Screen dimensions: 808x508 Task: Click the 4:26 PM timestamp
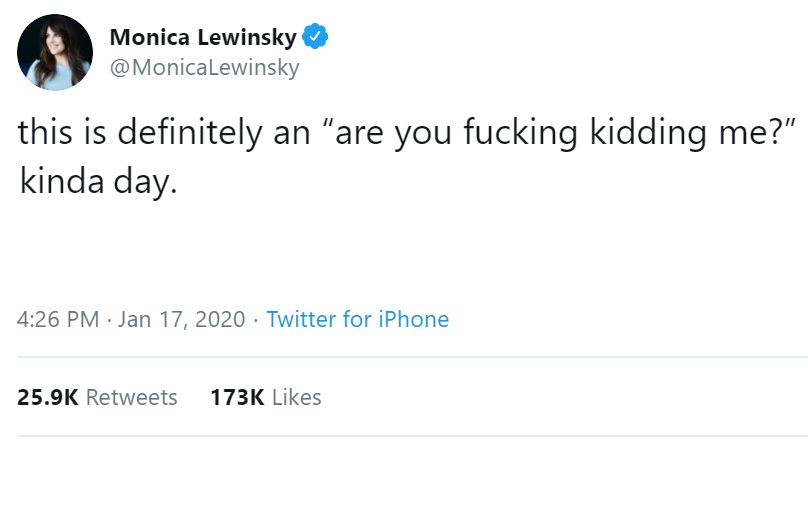[58, 319]
